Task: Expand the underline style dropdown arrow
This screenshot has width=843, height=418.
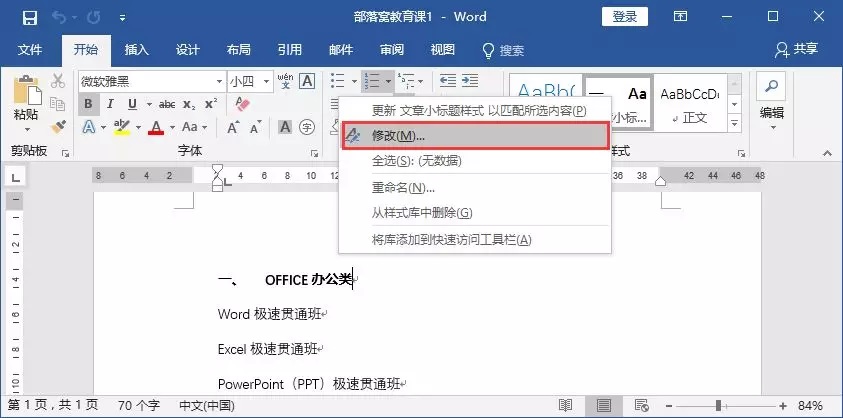Action: tap(149, 104)
